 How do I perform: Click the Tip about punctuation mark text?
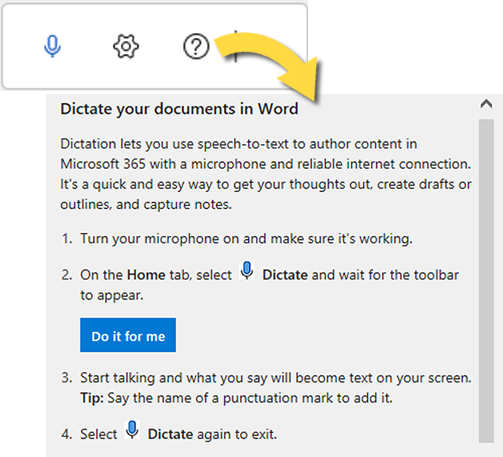point(236,398)
